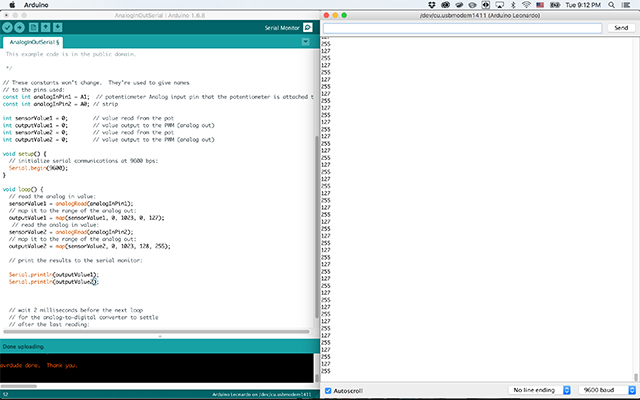Click the serial monitor vertical scrollbar
The image size is (640, 400).
(636, 377)
